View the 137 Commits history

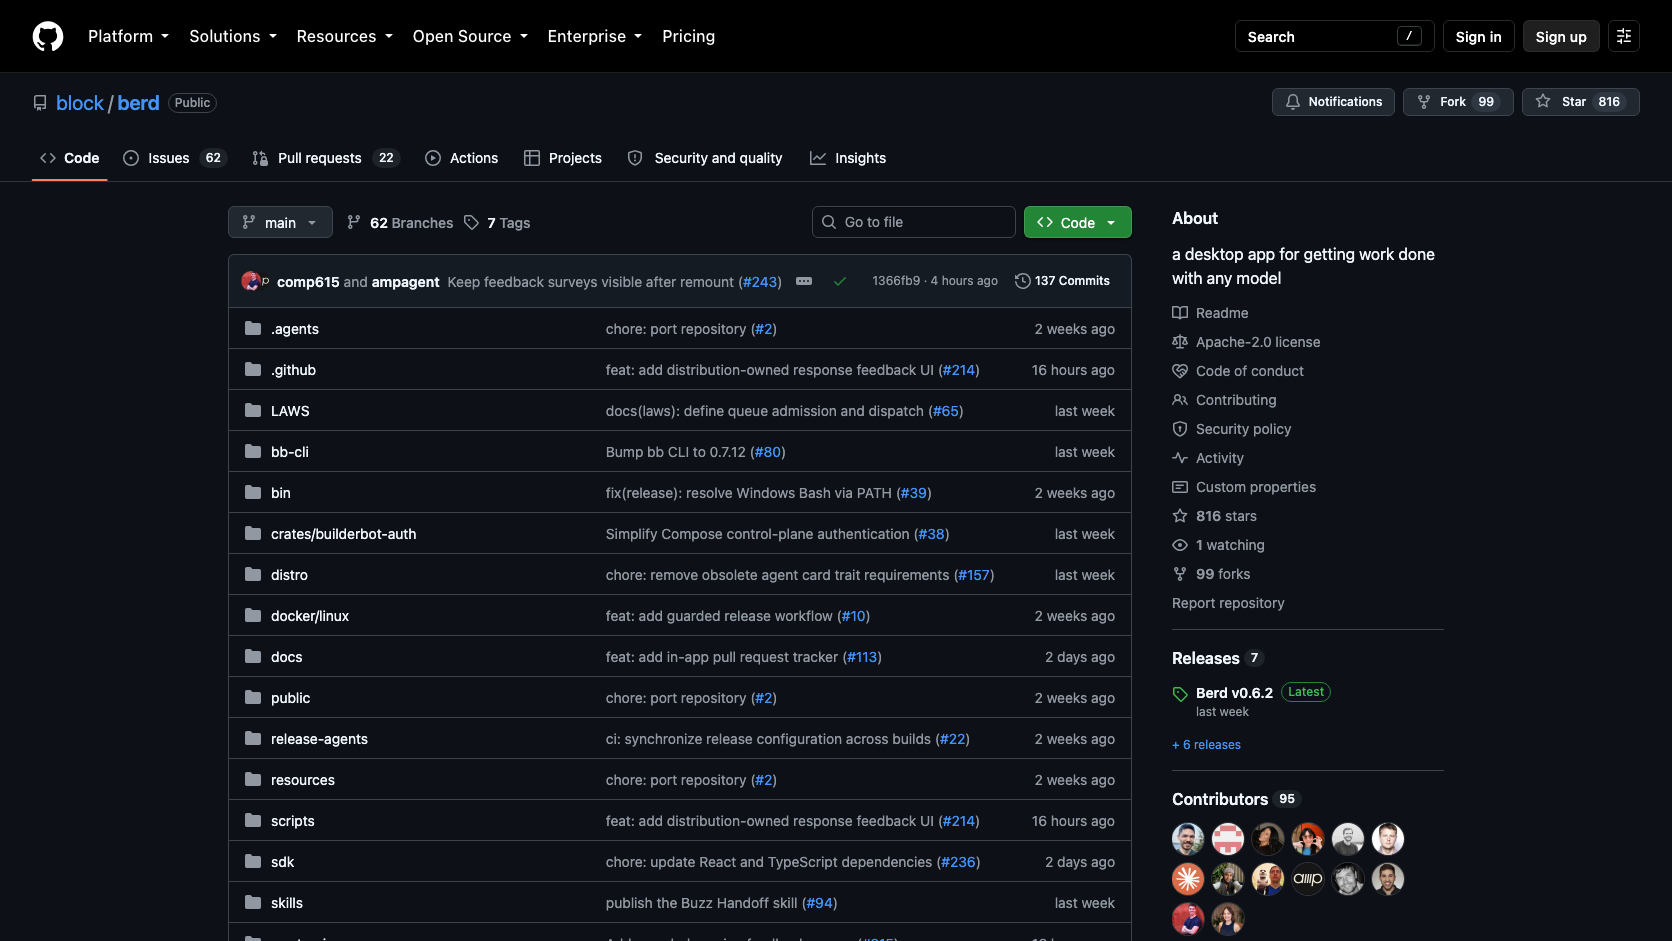pyautogui.click(x=1062, y=281)
